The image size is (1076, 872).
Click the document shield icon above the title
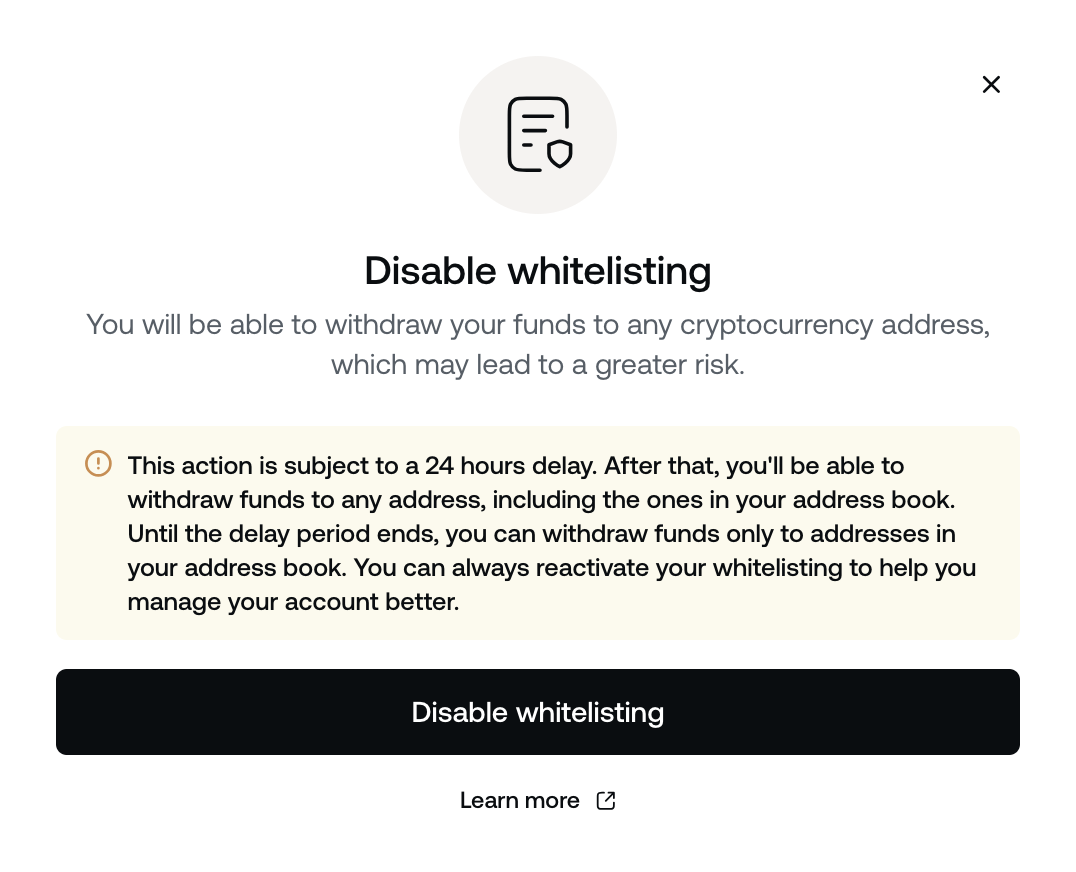(x=538, y=133)
